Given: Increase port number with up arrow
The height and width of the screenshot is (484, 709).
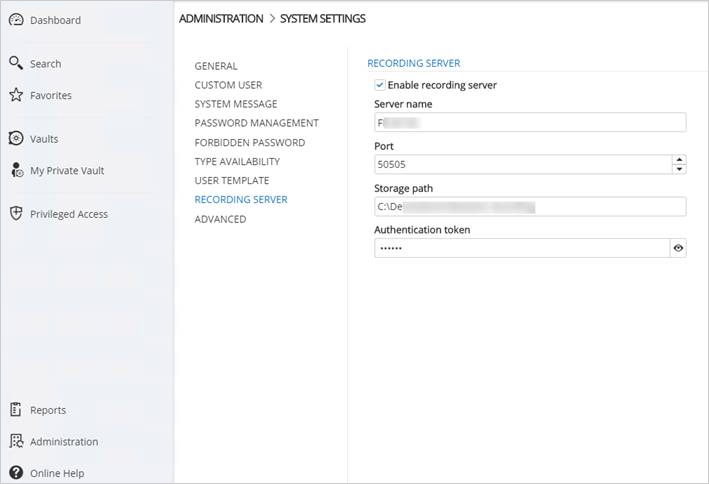Looking at the screenshot, I should (679, 159).
